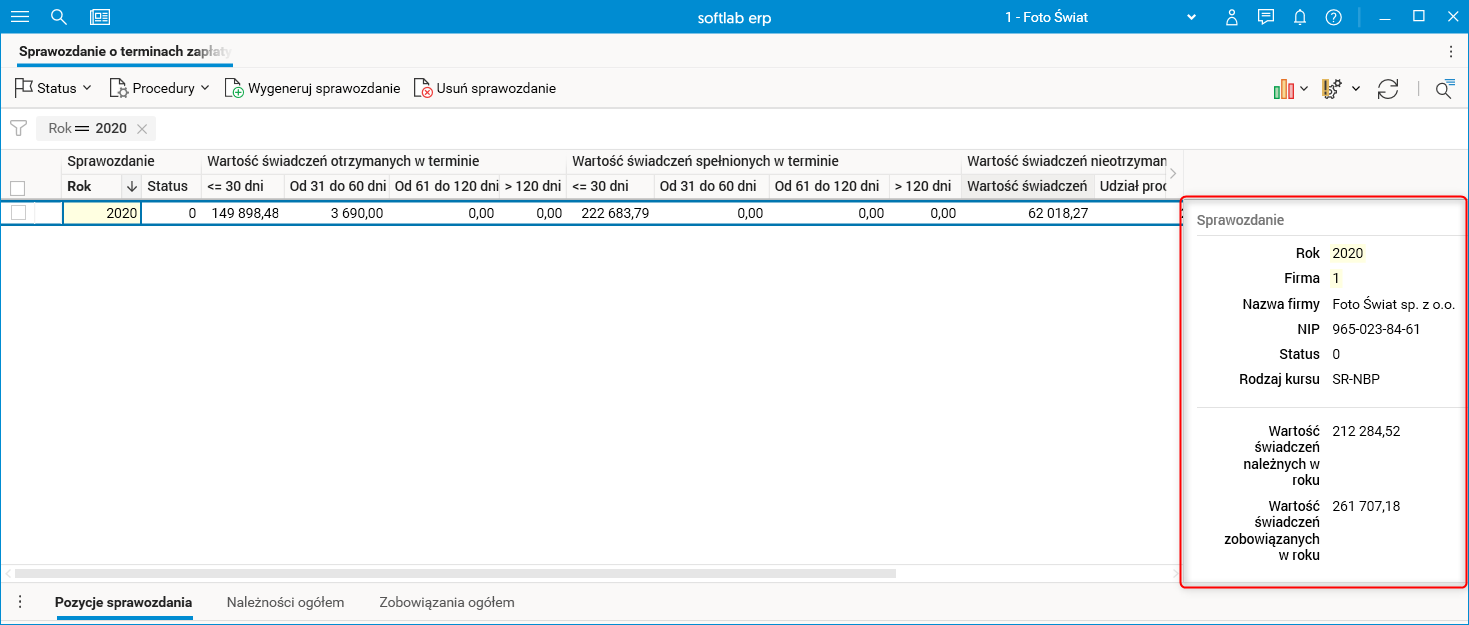This screenshot has height=625, width=1469.
Task: Click Usuń sprawozdanie button
Action: [484, 88]
